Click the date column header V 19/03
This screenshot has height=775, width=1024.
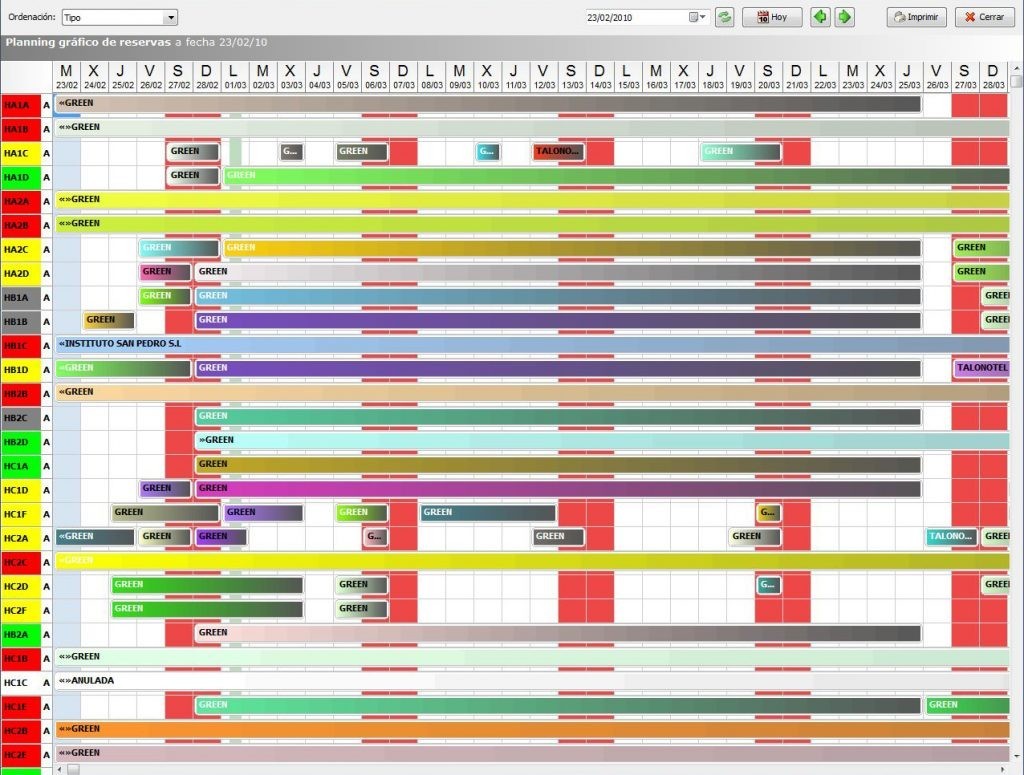pyautogui.click(x=741, y=77)
